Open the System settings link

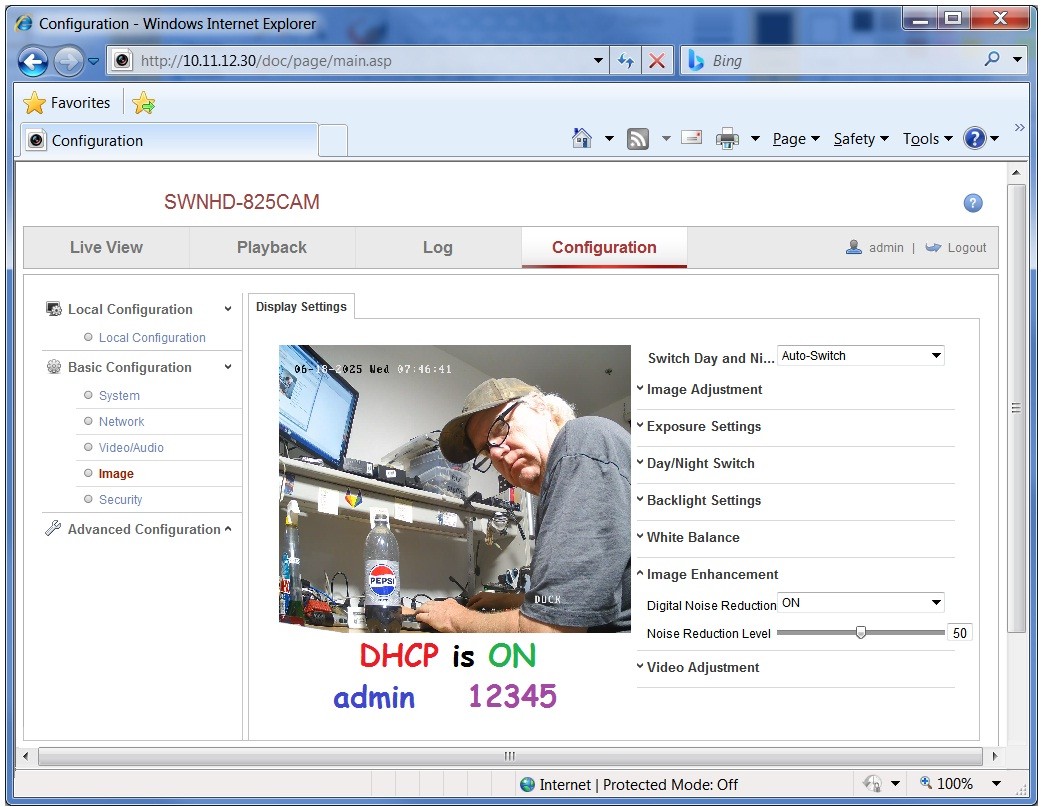point(119,396)
